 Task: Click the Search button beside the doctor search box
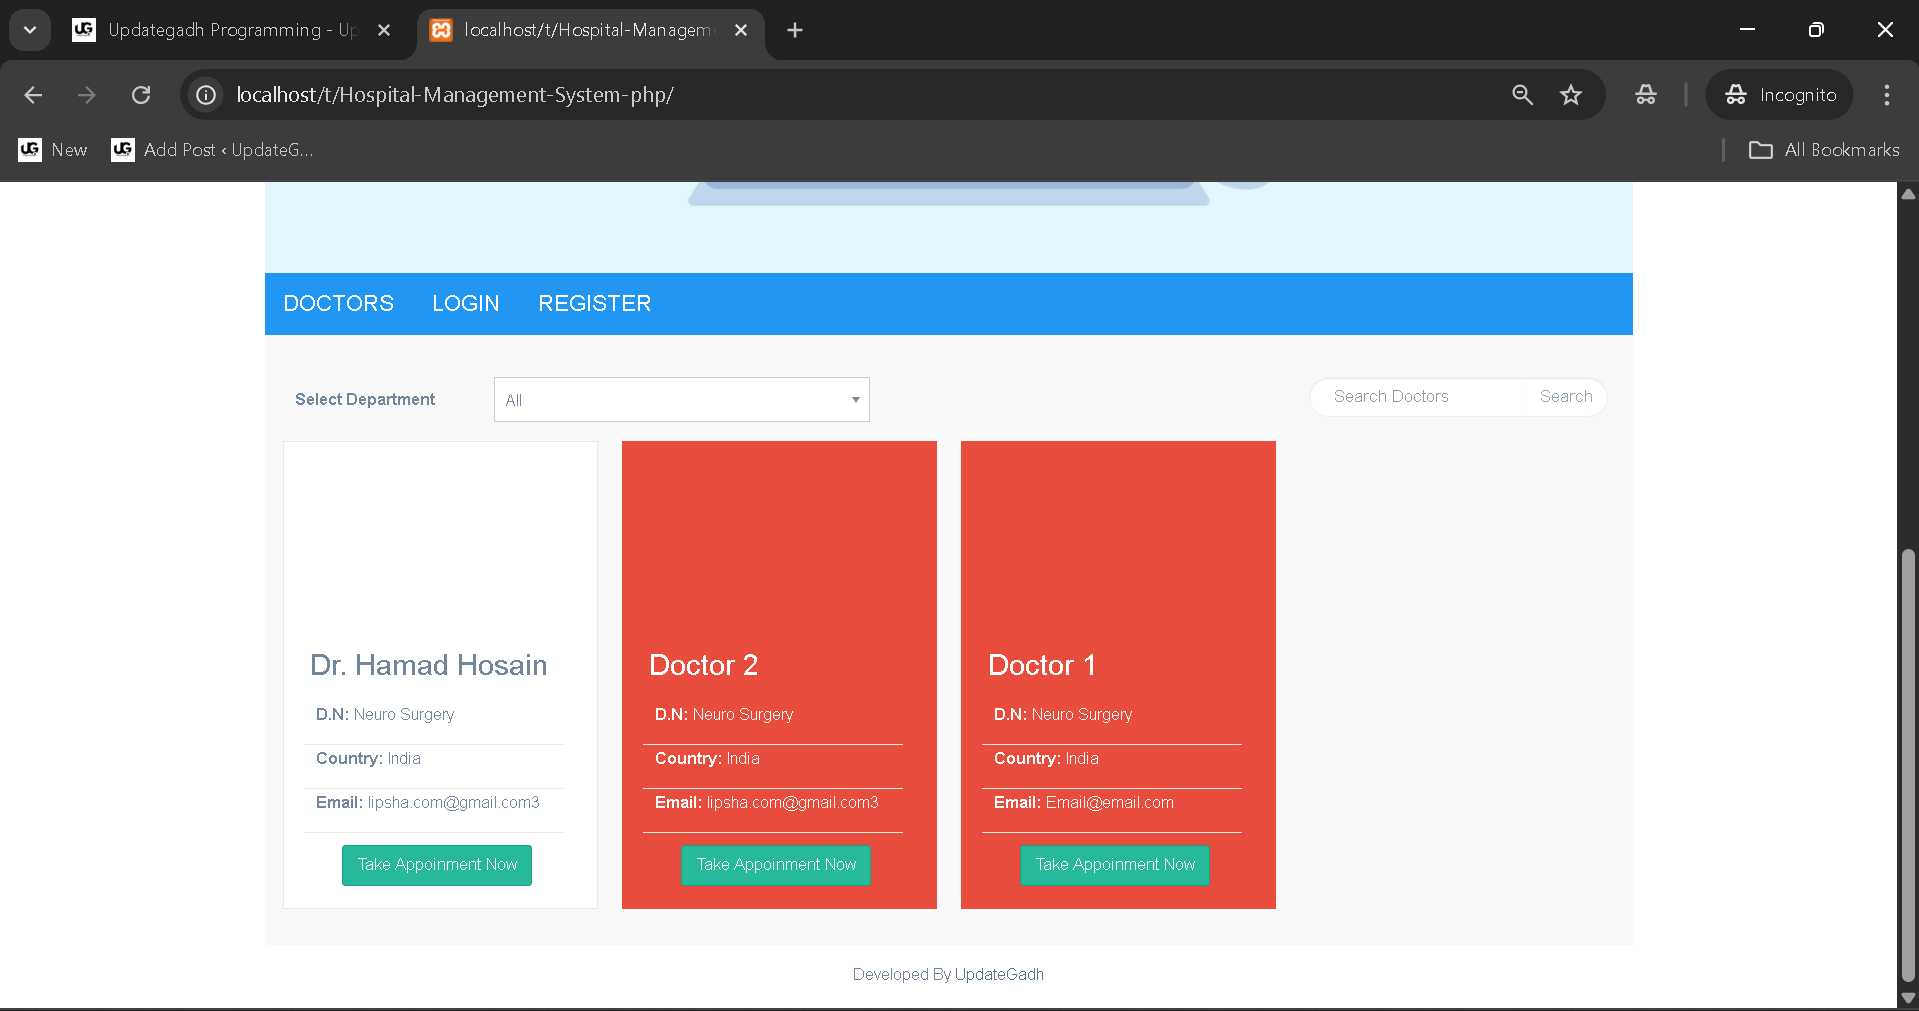[x=1565, y=396]
